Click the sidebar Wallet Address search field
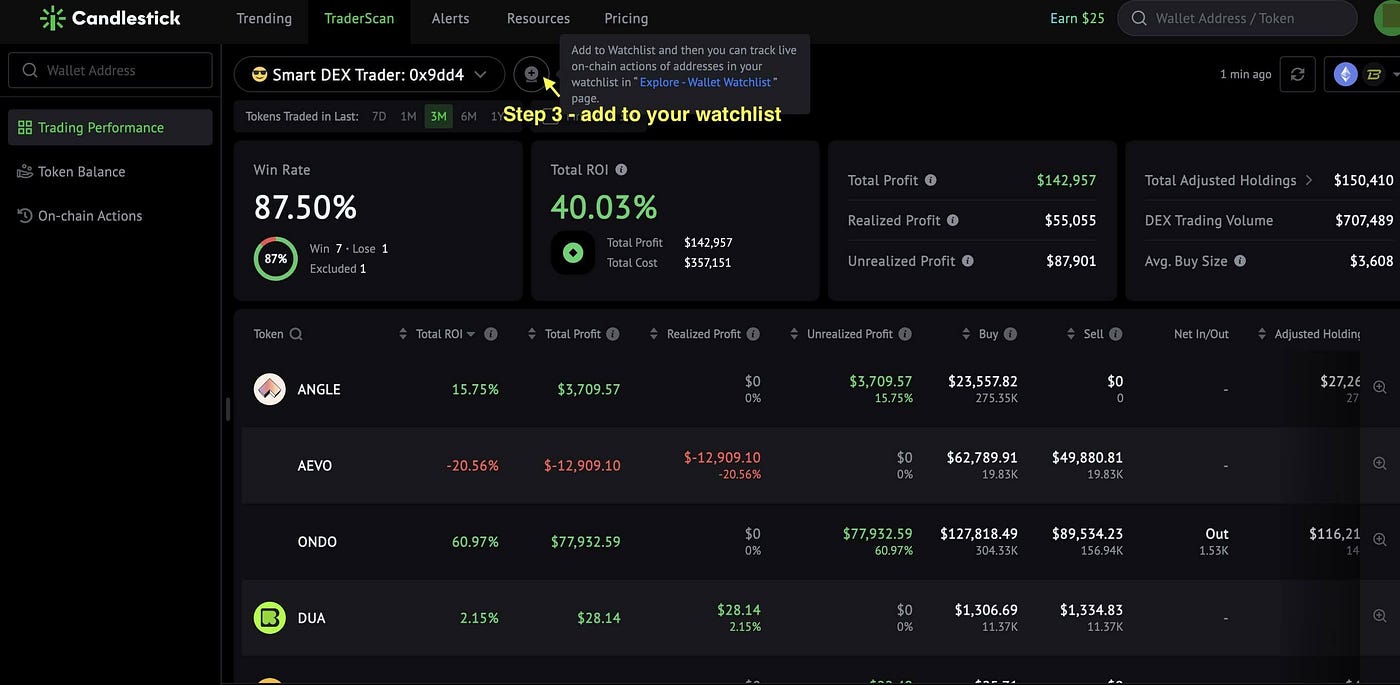This screenshot has width=1400, height=685. click(x=110, y=70)
